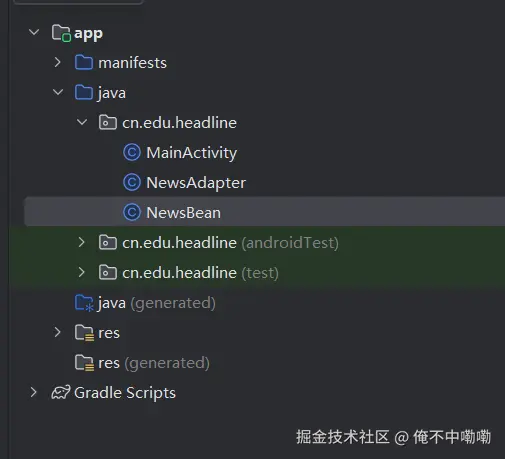Click the NewsBean class icon
The height and width of the screenshot is (459, 505).
(132, 213)
